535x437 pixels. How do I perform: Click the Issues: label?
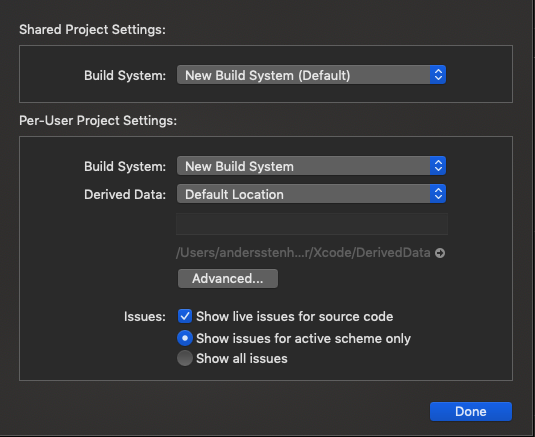(145, 317)
